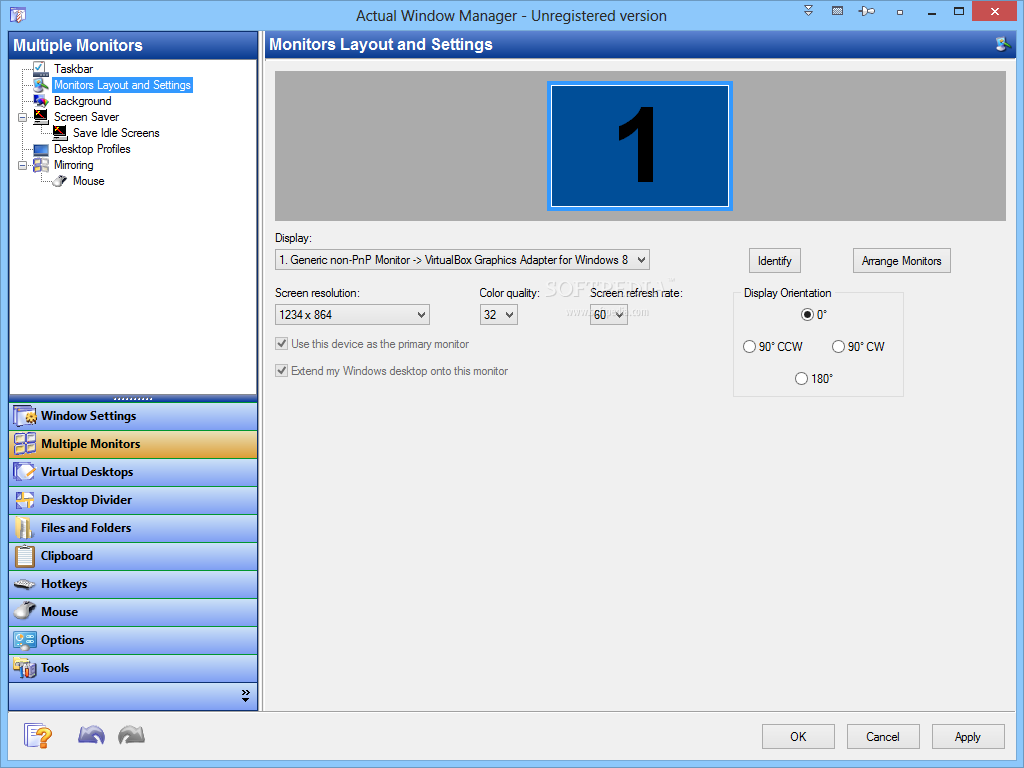Image resolution: width=1024 pixels, height=768 pixels.
Task: Click the Mouse icon under Mirroring
Action: (x=59, y=181)
